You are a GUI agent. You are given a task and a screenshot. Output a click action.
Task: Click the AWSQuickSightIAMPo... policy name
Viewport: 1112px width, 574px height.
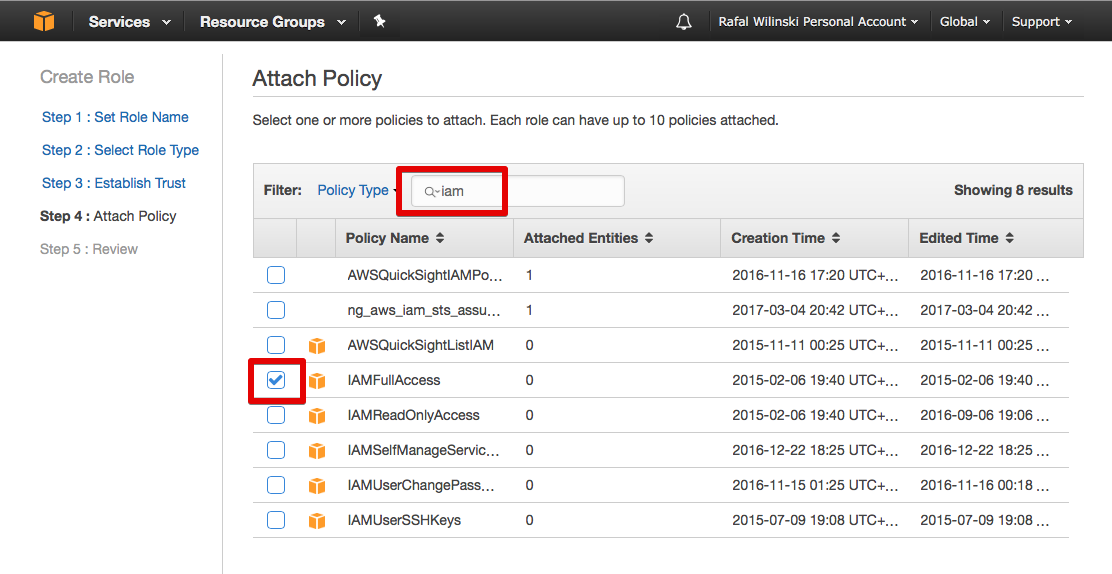pos(425,275)
